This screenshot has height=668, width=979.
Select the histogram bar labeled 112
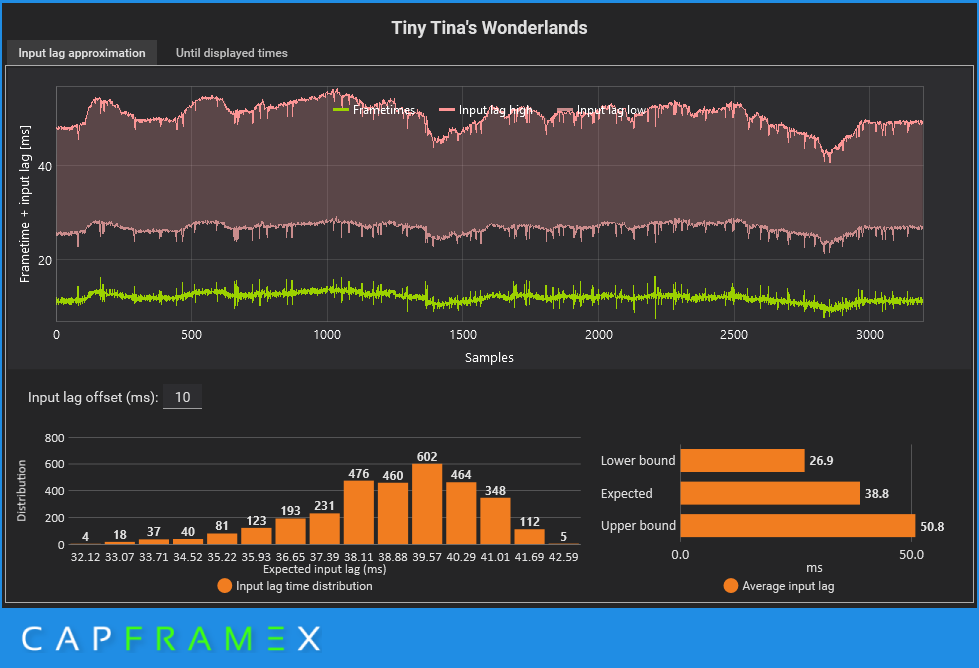tap(529, 537)
